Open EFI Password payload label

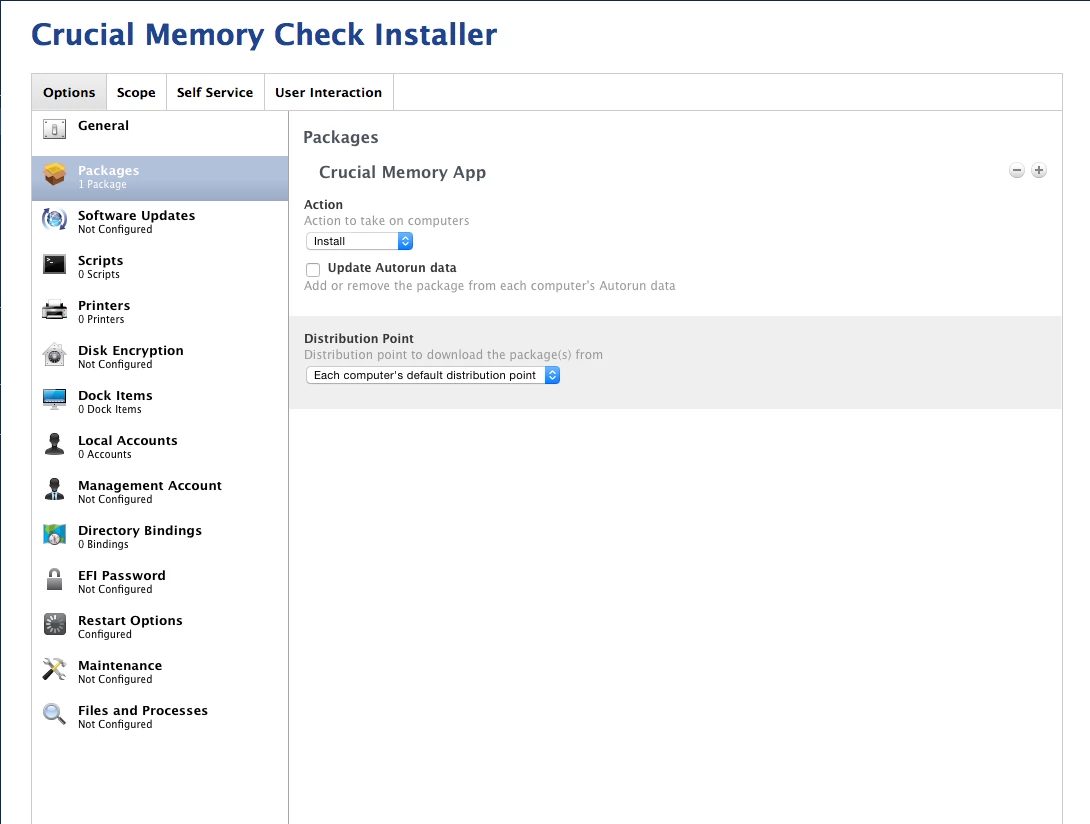[122, 576]
